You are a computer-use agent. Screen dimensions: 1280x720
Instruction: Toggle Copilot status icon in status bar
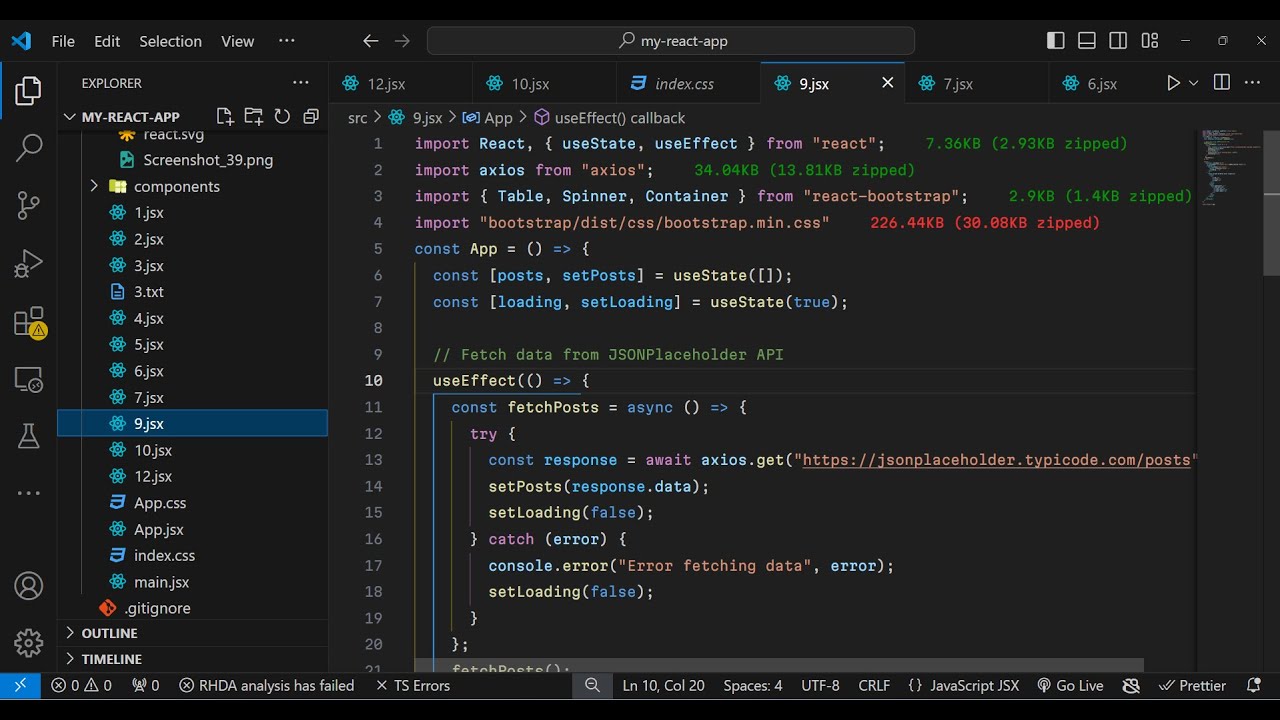pos(1131,685)
